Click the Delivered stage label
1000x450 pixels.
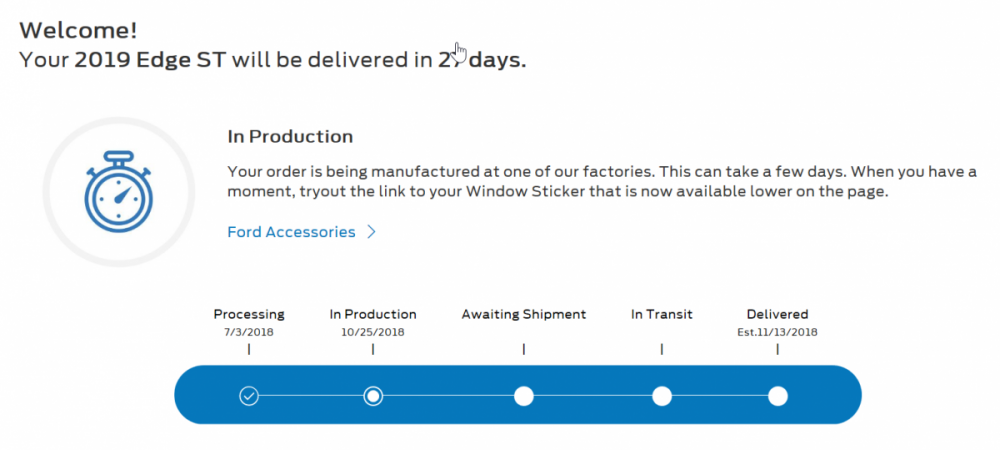(x=777, y=314)
